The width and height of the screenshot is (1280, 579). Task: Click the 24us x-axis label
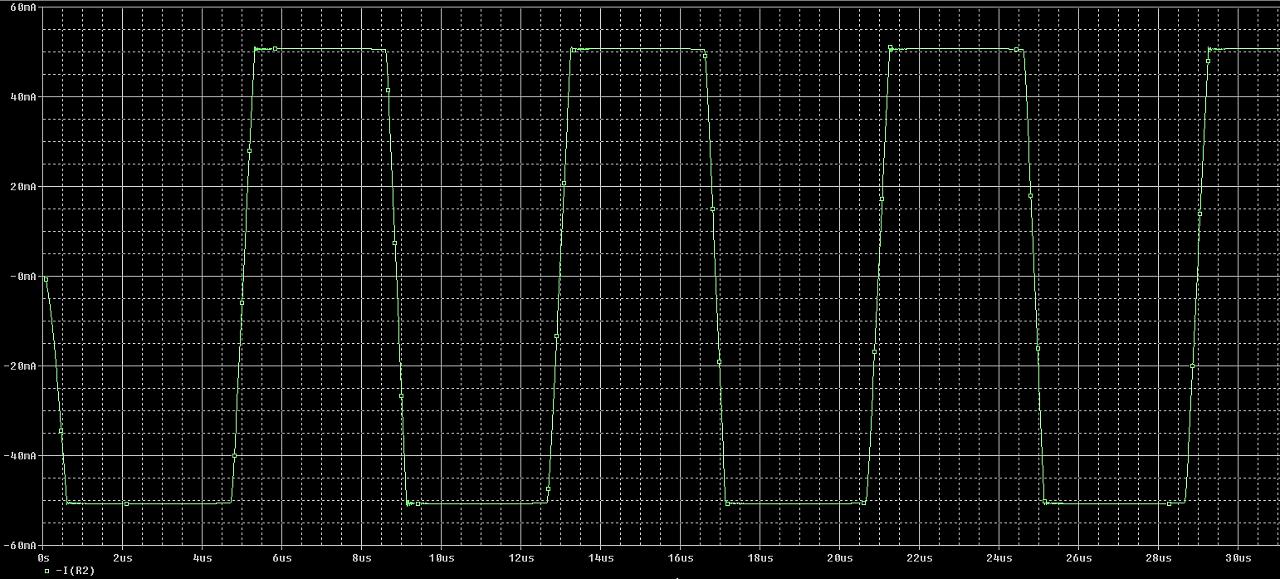tap(998, 557)
